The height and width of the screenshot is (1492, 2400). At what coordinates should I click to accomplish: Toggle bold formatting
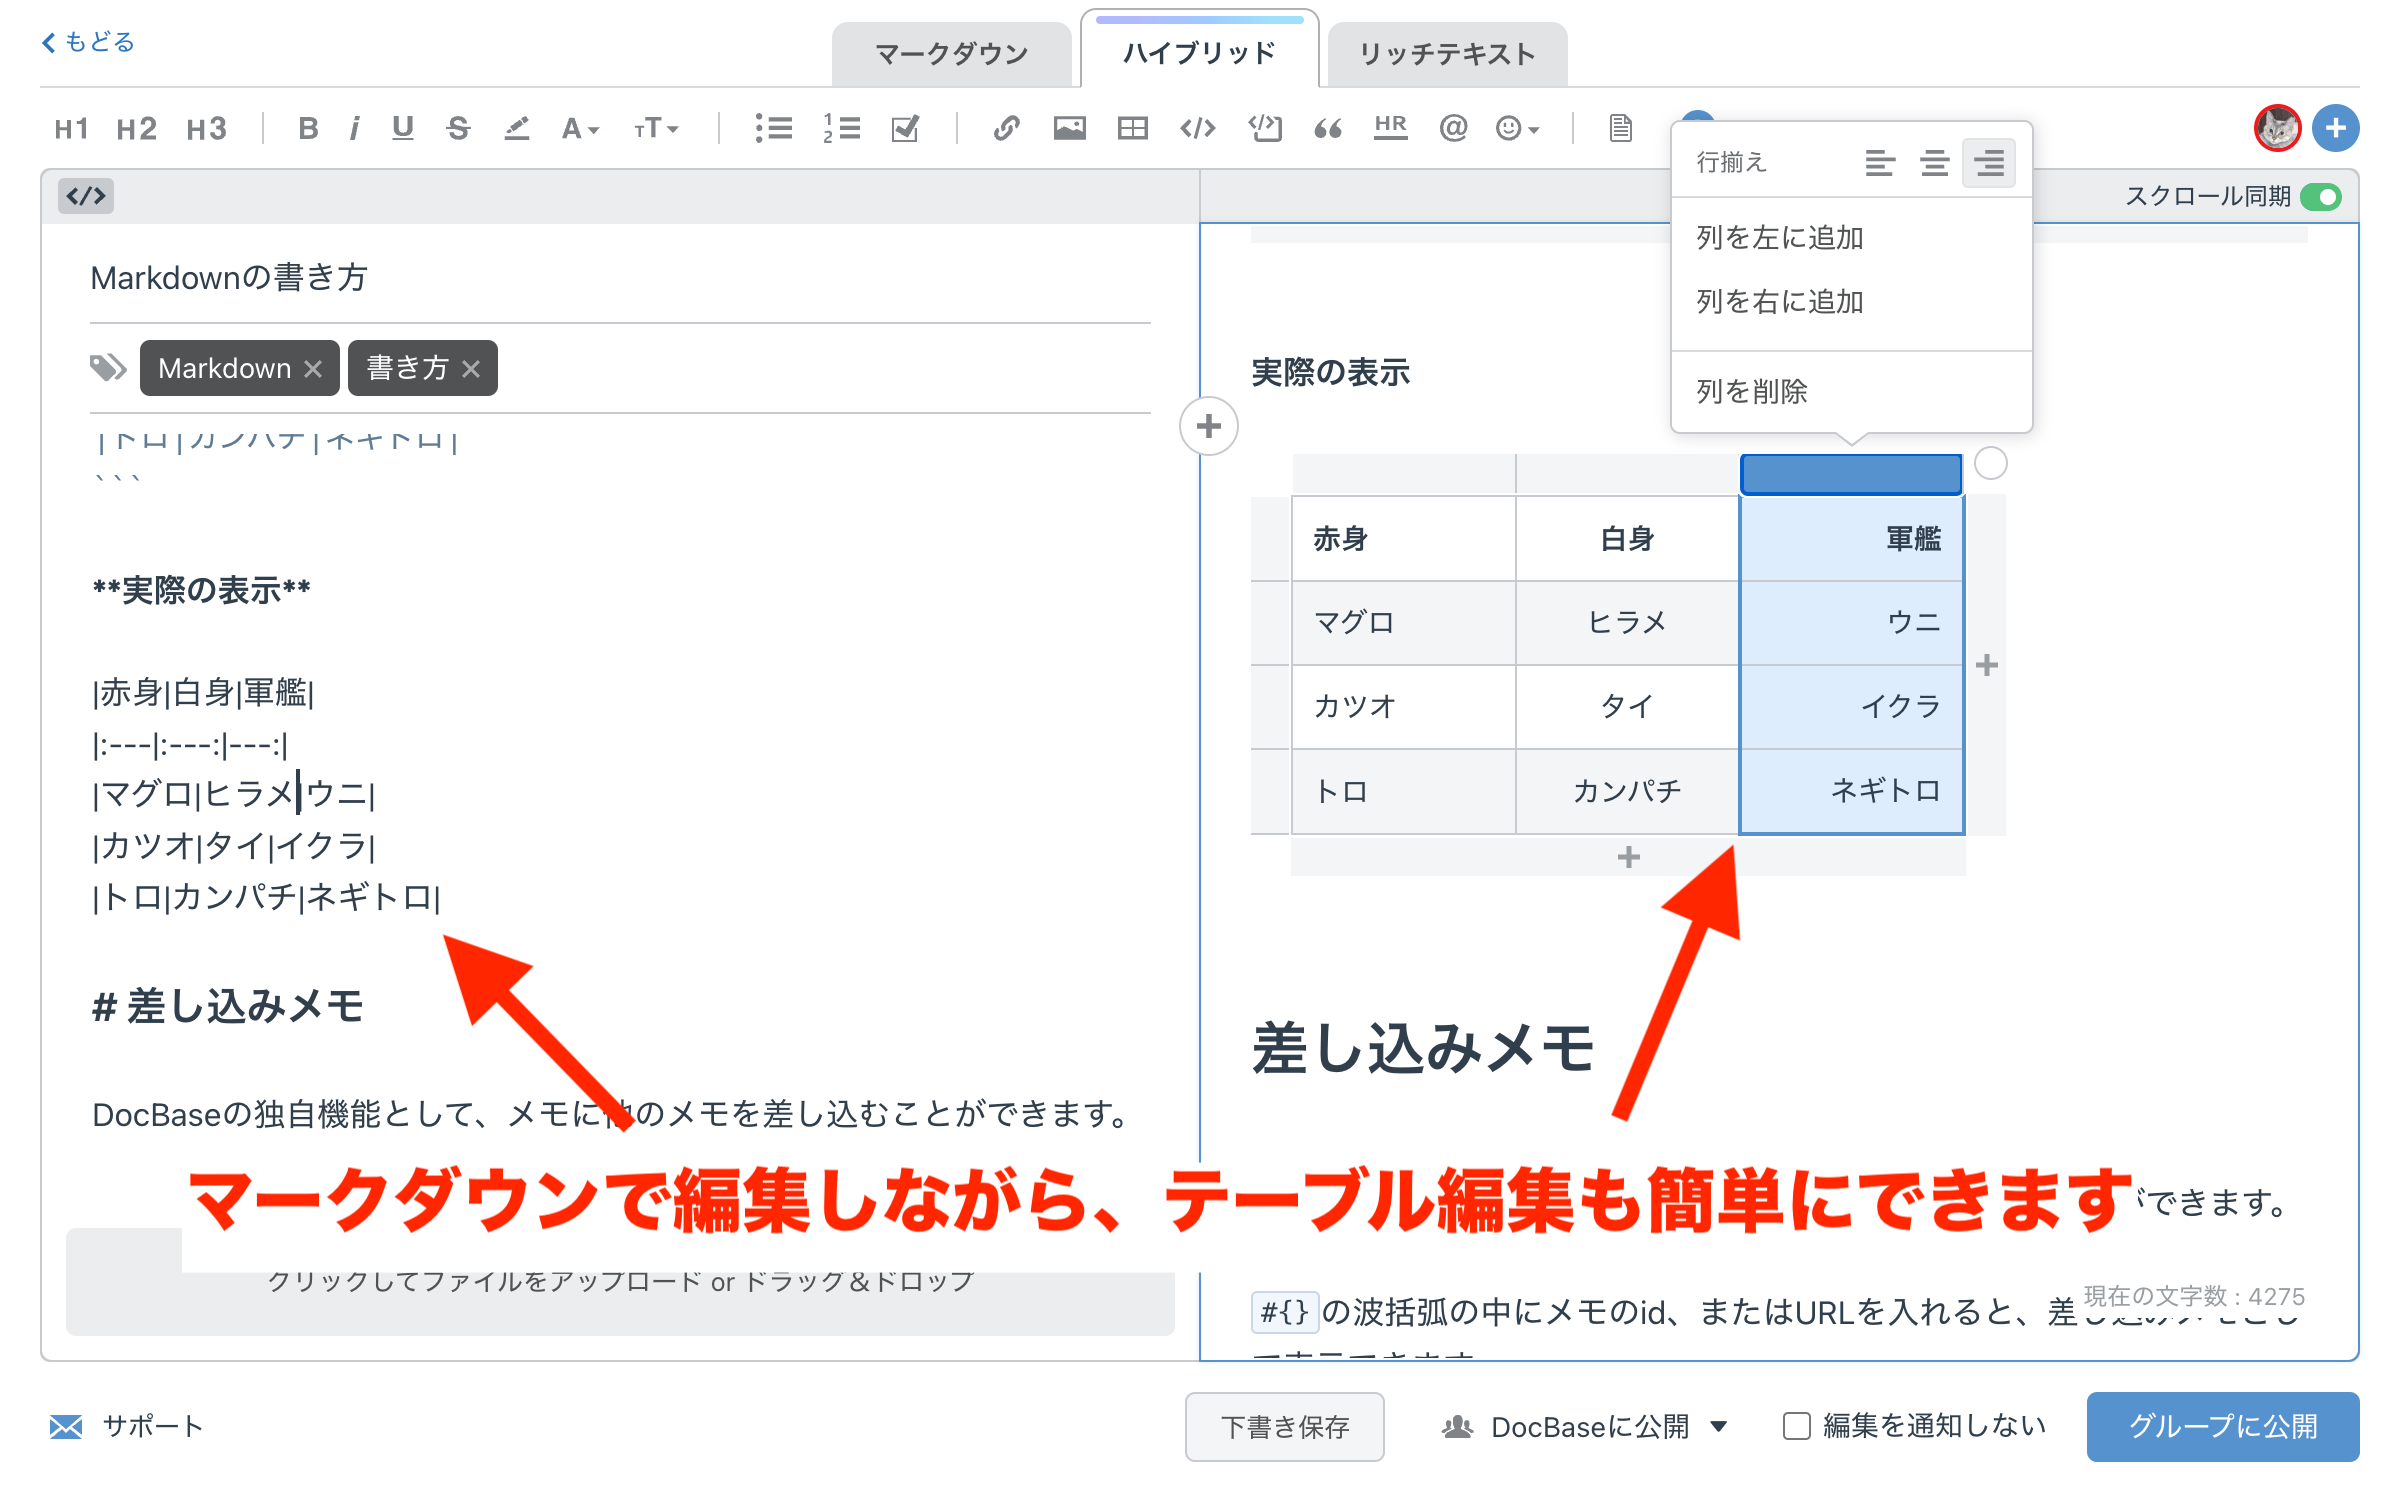[x=308, y=128]
